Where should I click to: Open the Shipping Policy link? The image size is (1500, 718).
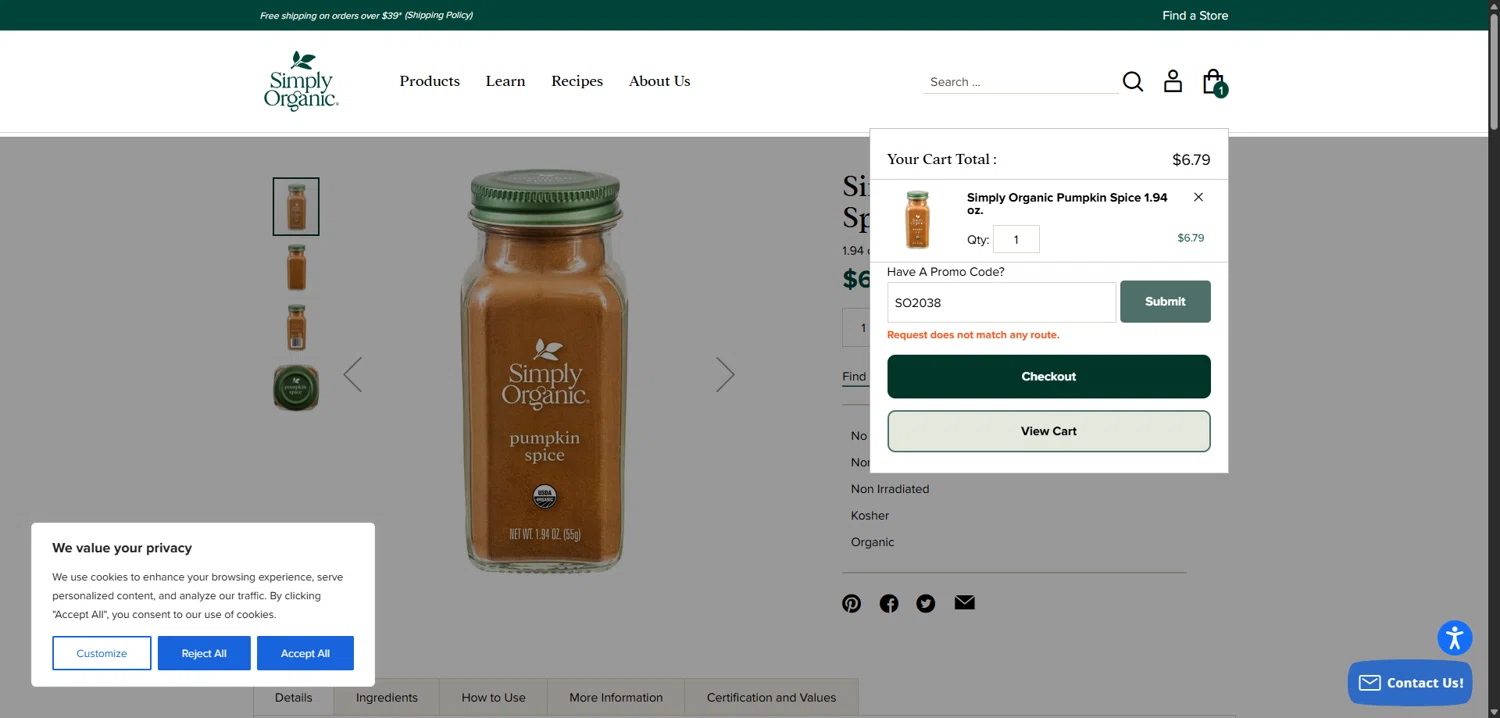click(x=438, y=15)
